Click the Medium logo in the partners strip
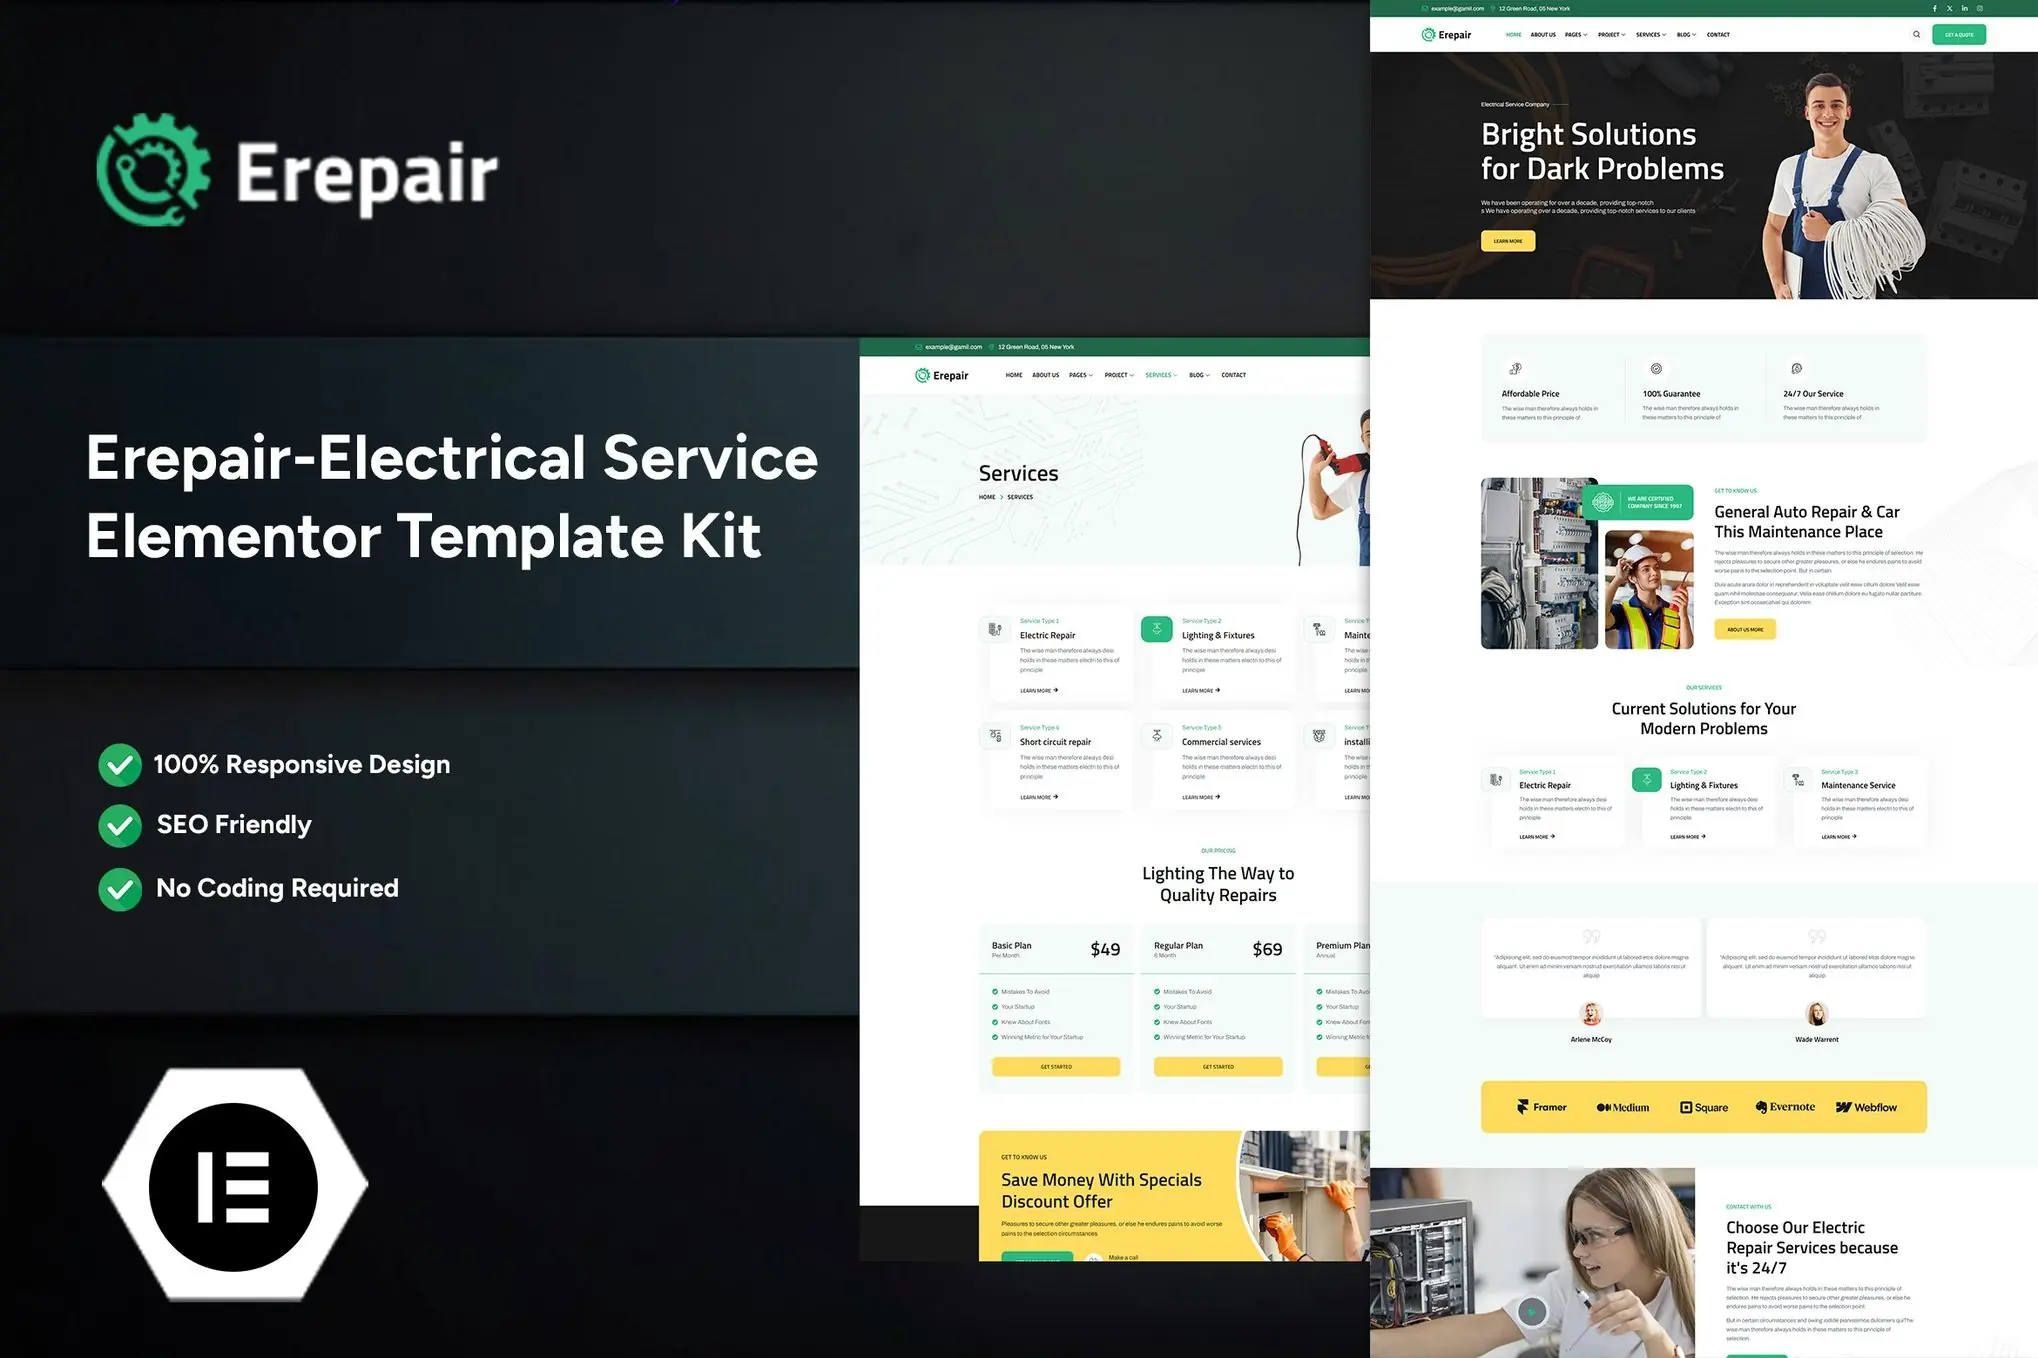2038x1358 pixels. click(1622, 1107)
